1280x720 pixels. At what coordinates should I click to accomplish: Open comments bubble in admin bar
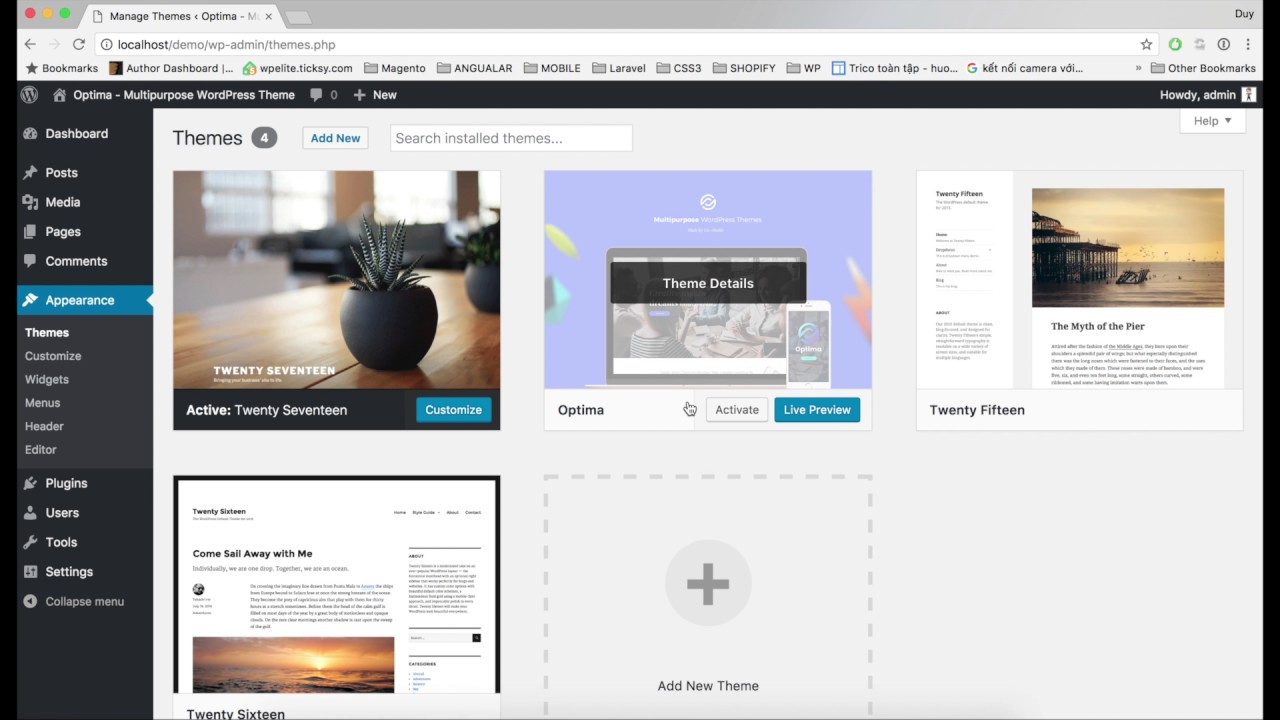[323, 95]
